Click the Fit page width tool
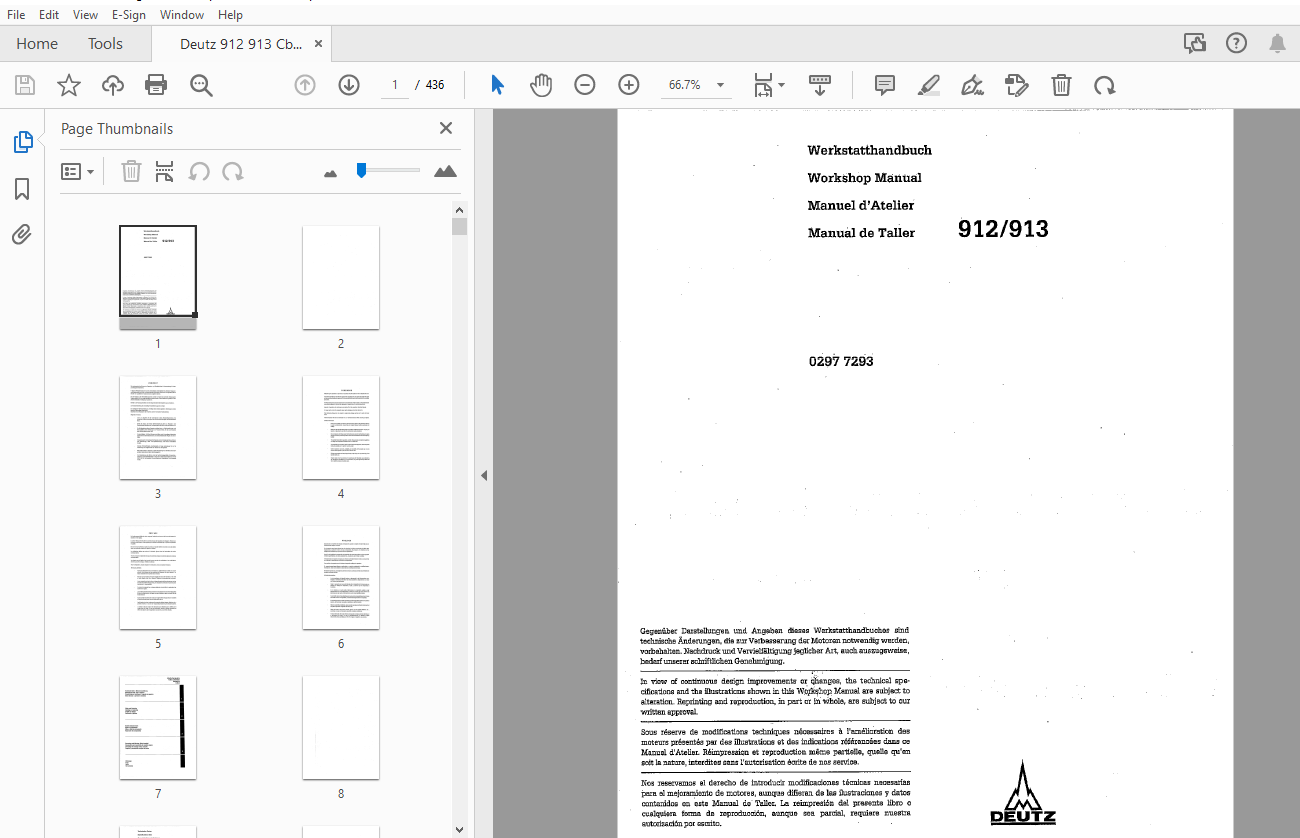The image size is (1300, 838). pyautogui.click(x=764, y=85)
